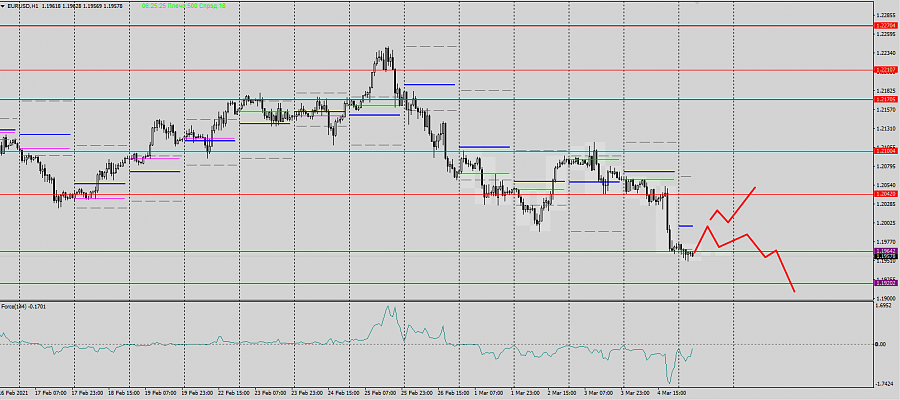Screen dimensions: 900x400
Task: Click the 25 Feb 07:00 time axis label
Action: click(381, 394)
